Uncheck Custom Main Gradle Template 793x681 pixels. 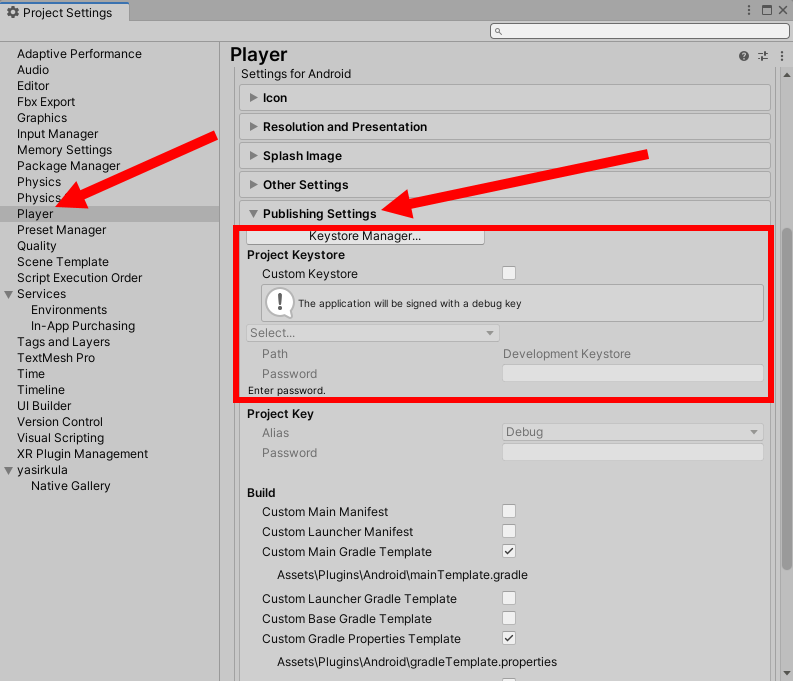509,551
